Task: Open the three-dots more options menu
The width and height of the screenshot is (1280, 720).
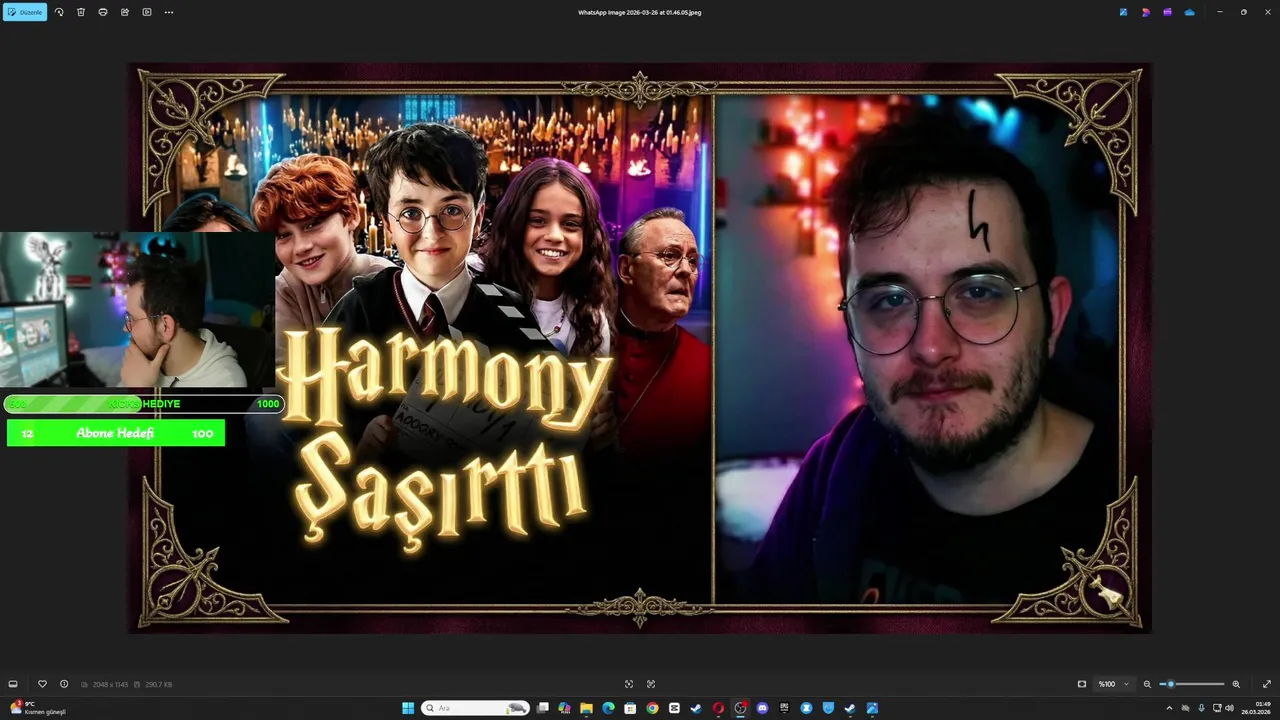Action: 169,12
